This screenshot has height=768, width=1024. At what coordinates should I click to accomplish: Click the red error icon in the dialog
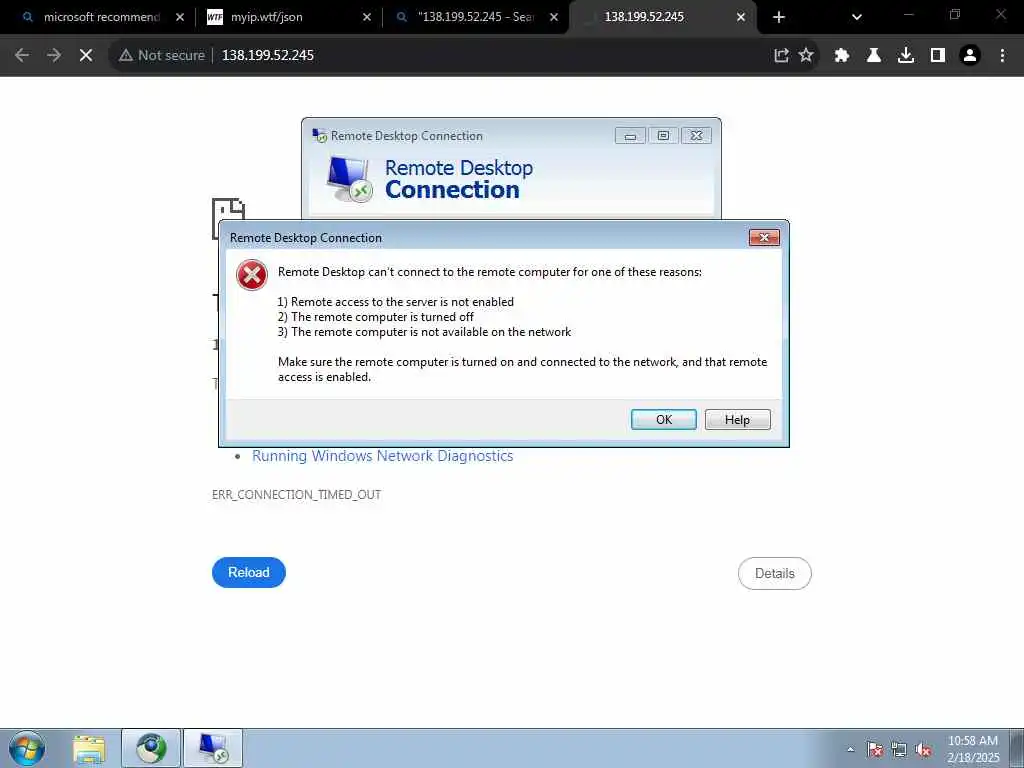[x=252, y=275]
